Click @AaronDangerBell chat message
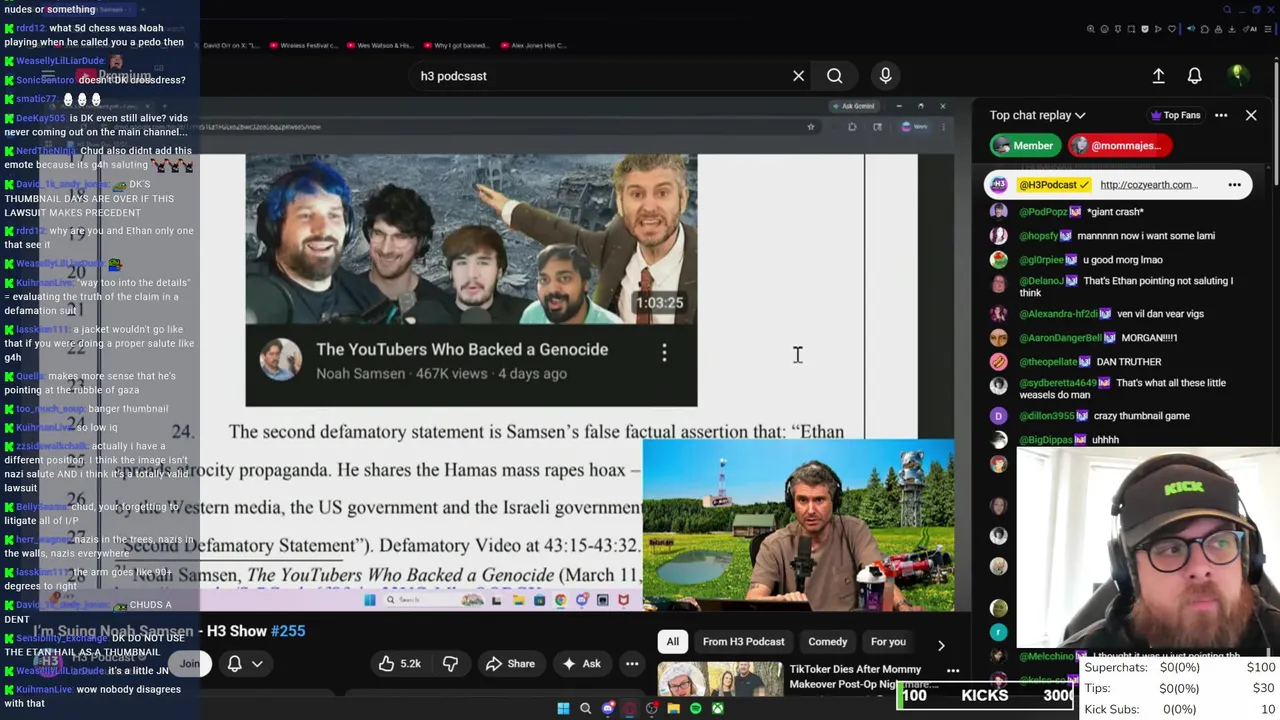The height and width of the screenshot is (720, 1280). tap(1098, 338)
